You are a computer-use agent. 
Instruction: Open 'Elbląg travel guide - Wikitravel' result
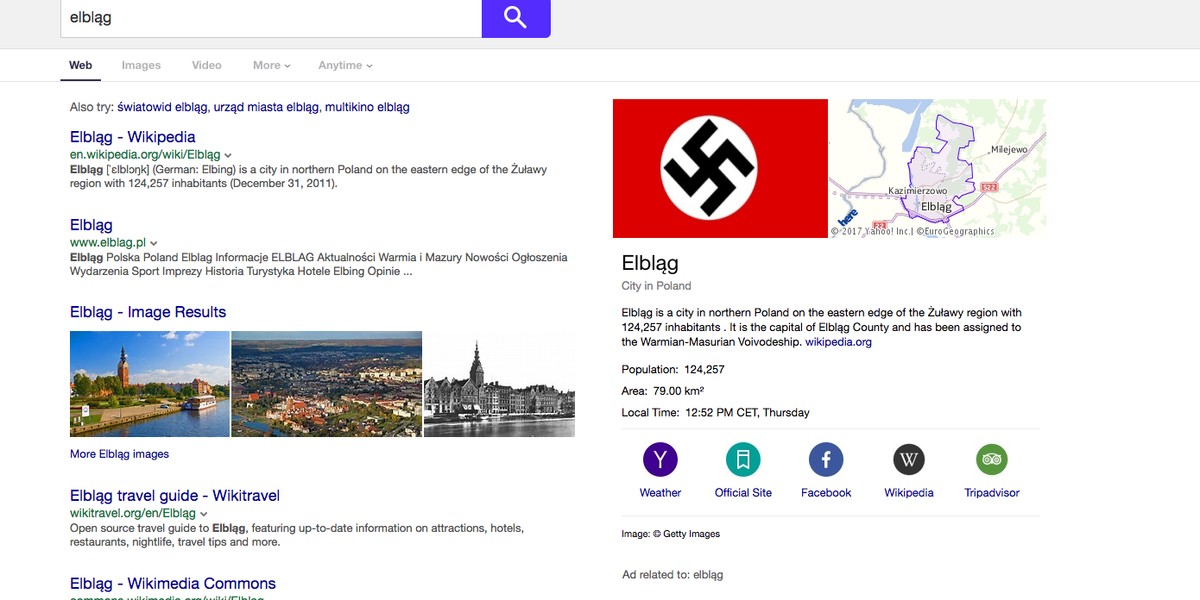point(175,496)
